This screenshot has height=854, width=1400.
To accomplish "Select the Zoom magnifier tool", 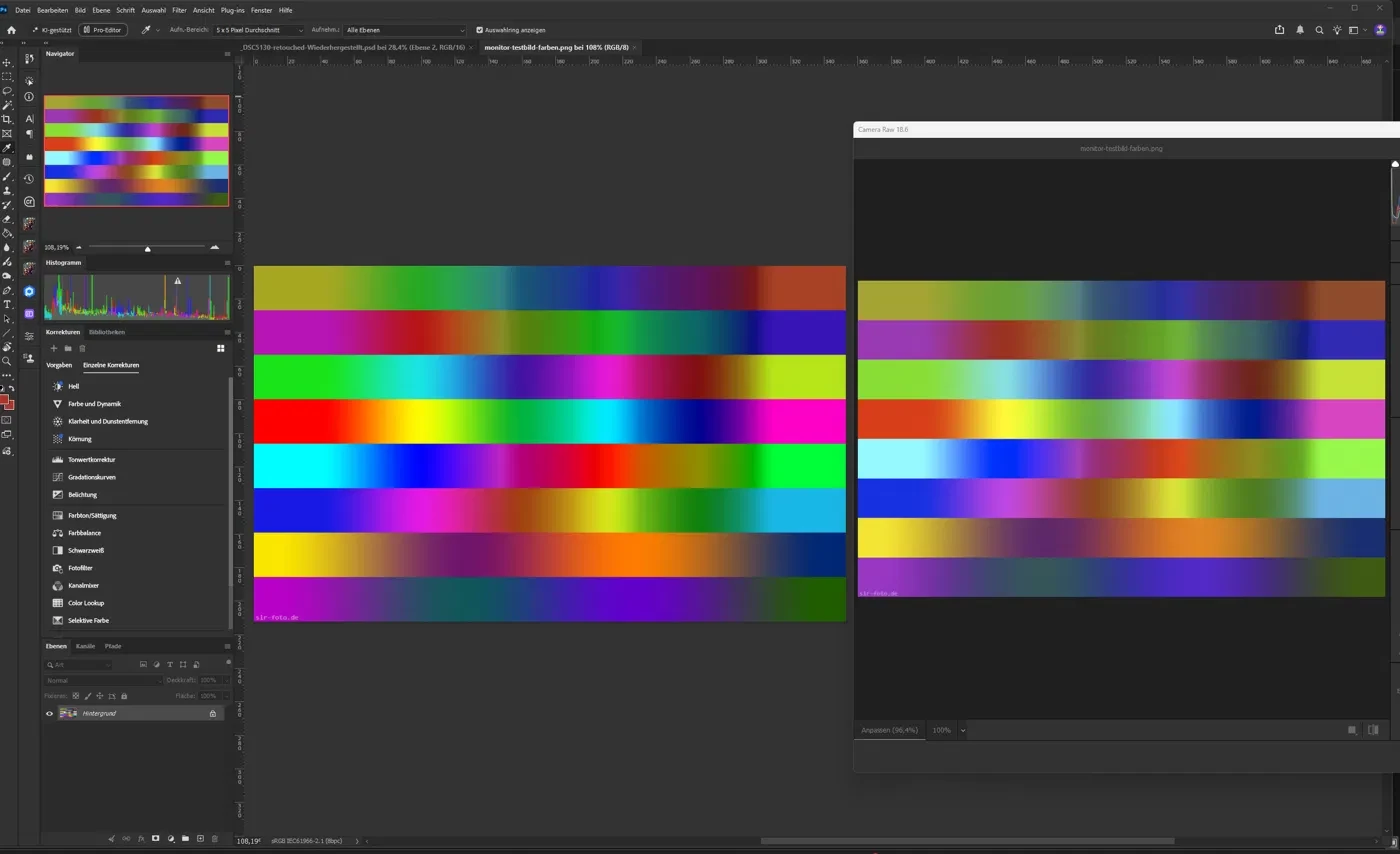I will click(7, 361).
